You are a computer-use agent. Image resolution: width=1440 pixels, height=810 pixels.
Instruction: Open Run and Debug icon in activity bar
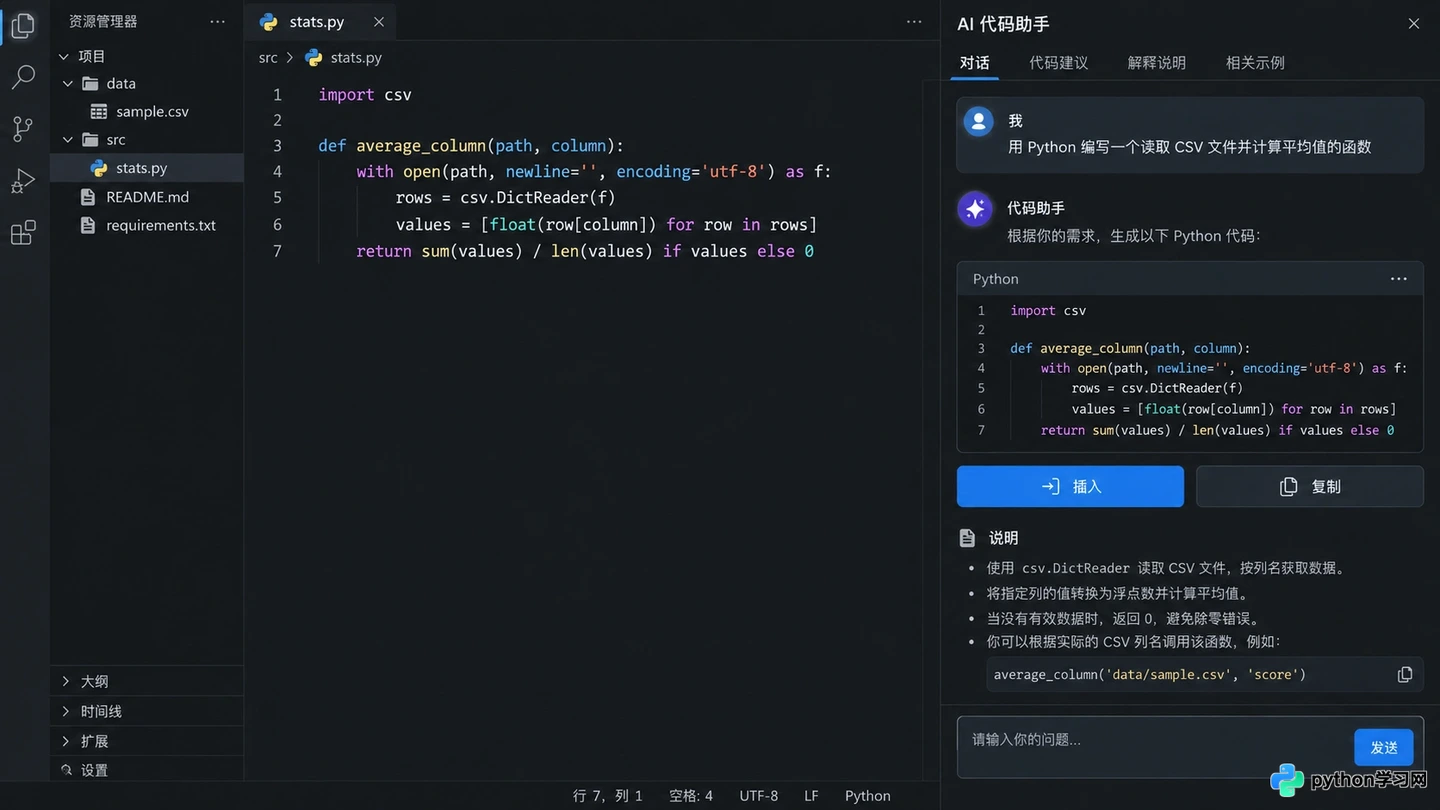pyautogui.click(x=23, y=181)
